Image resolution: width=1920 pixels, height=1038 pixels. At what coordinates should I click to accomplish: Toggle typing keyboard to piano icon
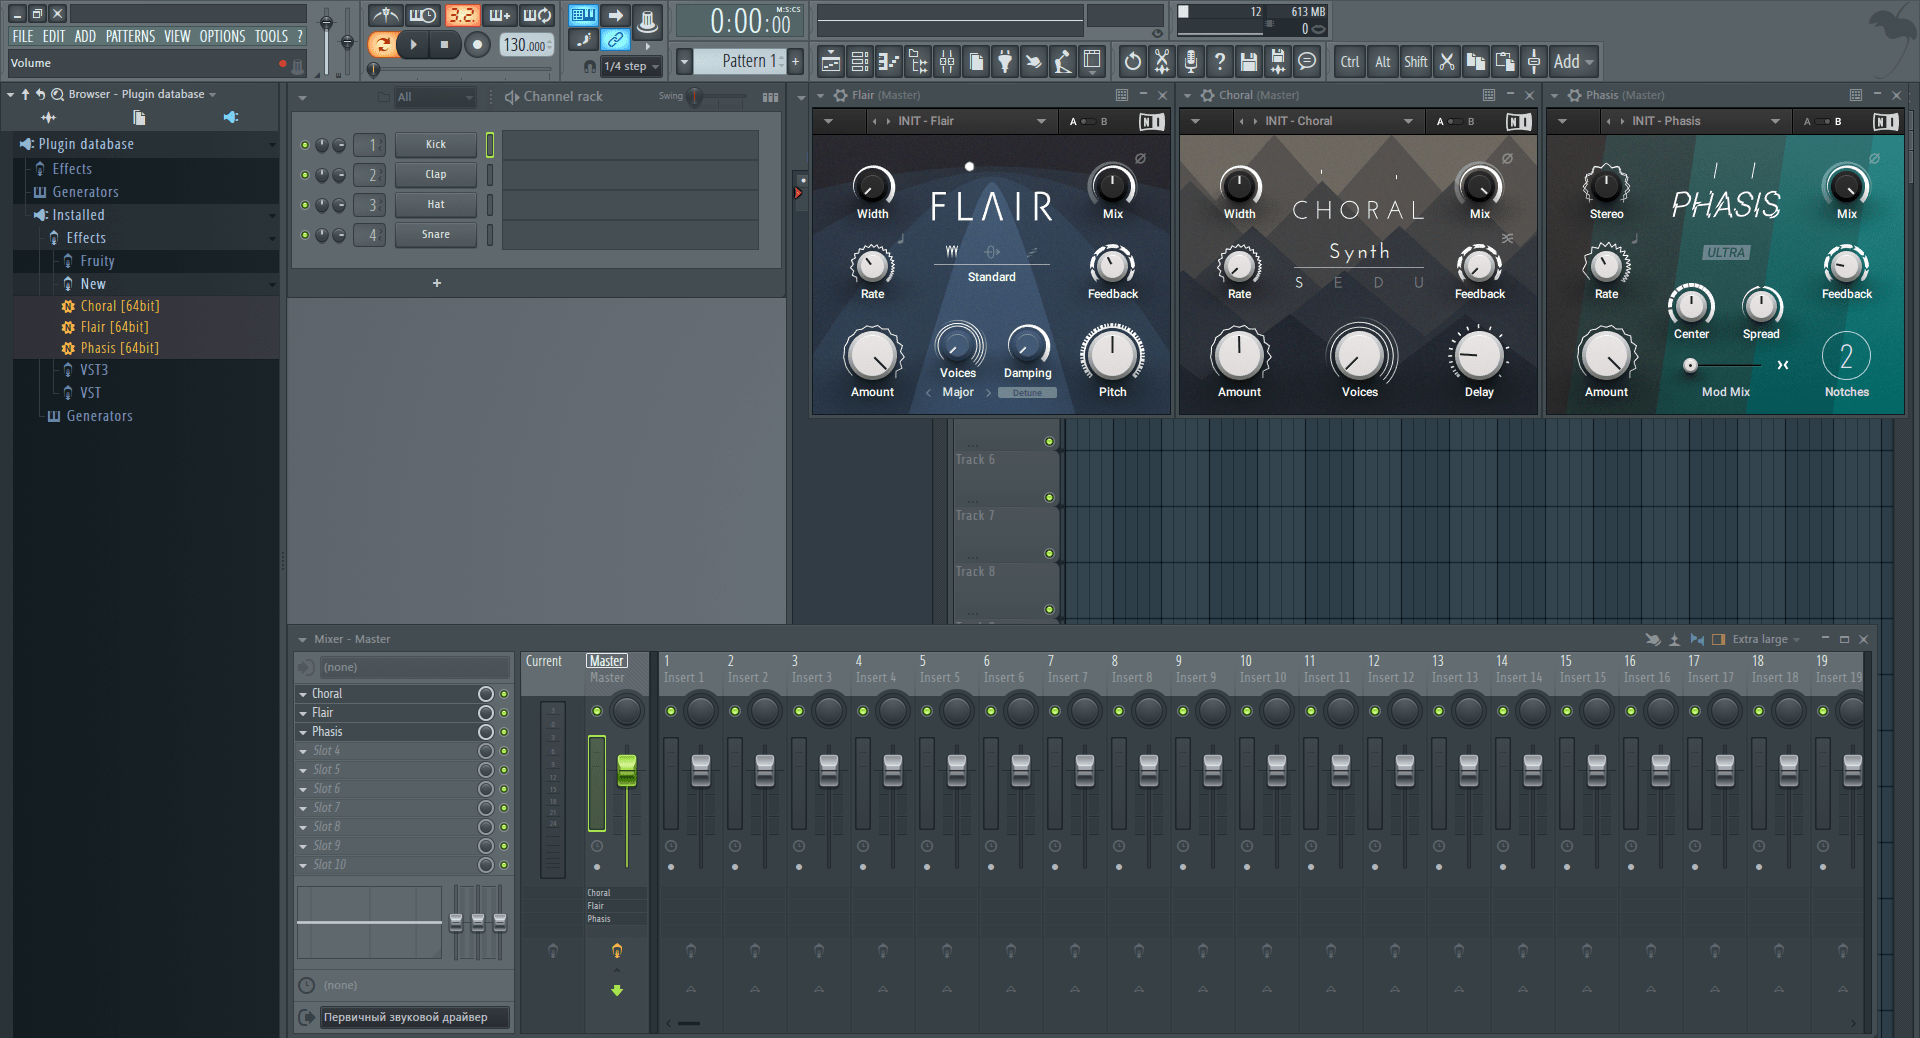(583, 15)
